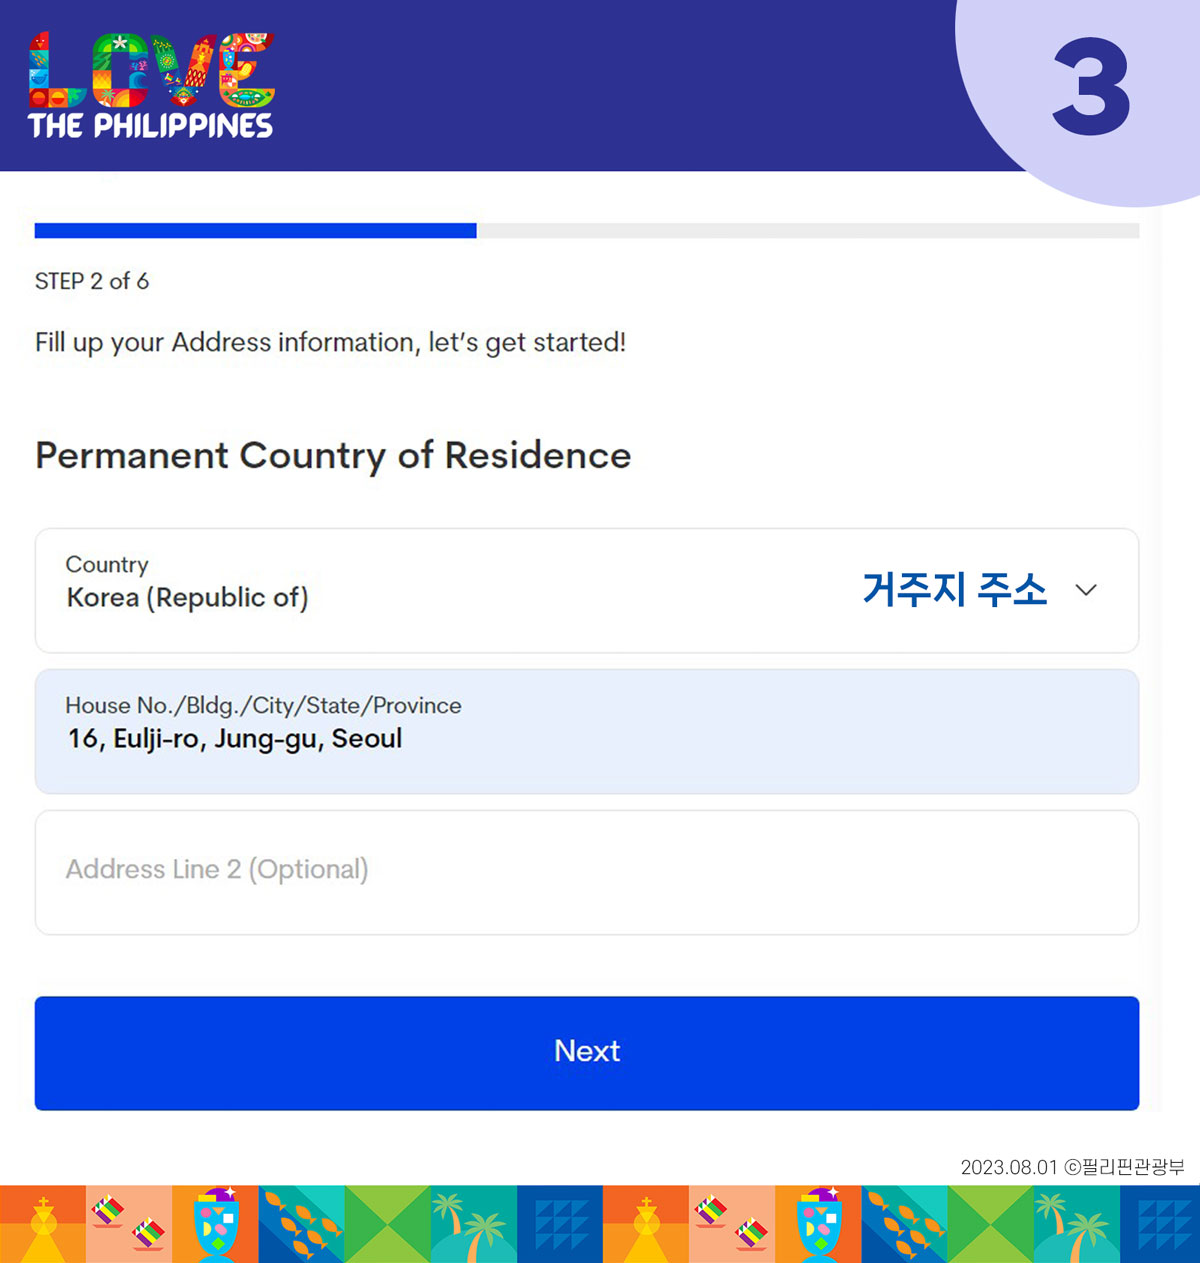The image size is (1200, 1263).
Task: Click the Permanent Country of Residence heading
Action: click(x=333, y=456)
